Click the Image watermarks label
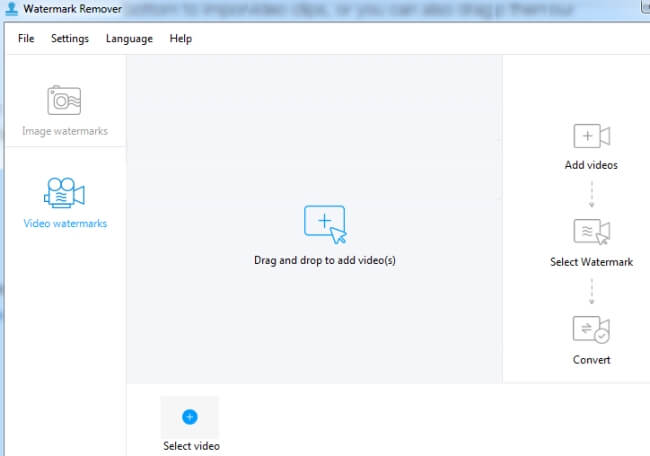The image size is (650, 456). click(65, 131)
